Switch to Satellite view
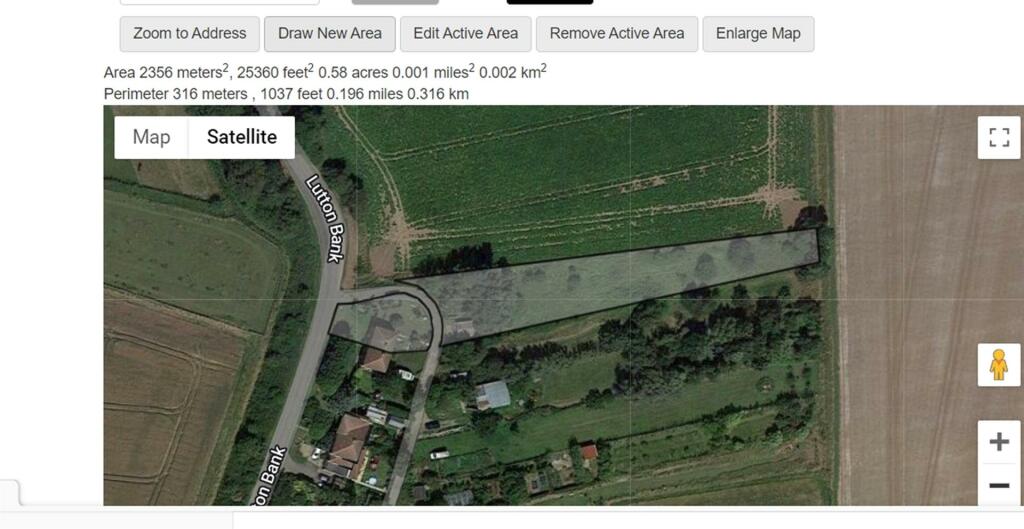 pyautogui.click(x=242, y=137)
